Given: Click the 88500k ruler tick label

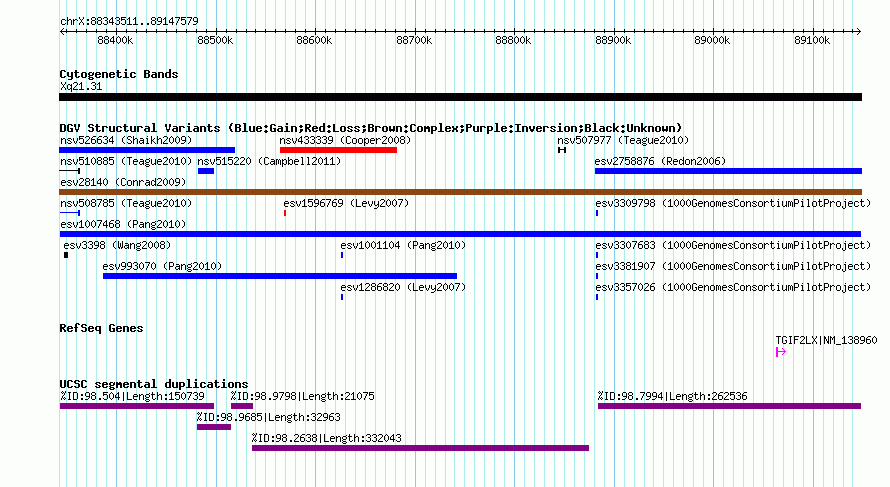Looking at the screenshot, I should click(215, 40).
